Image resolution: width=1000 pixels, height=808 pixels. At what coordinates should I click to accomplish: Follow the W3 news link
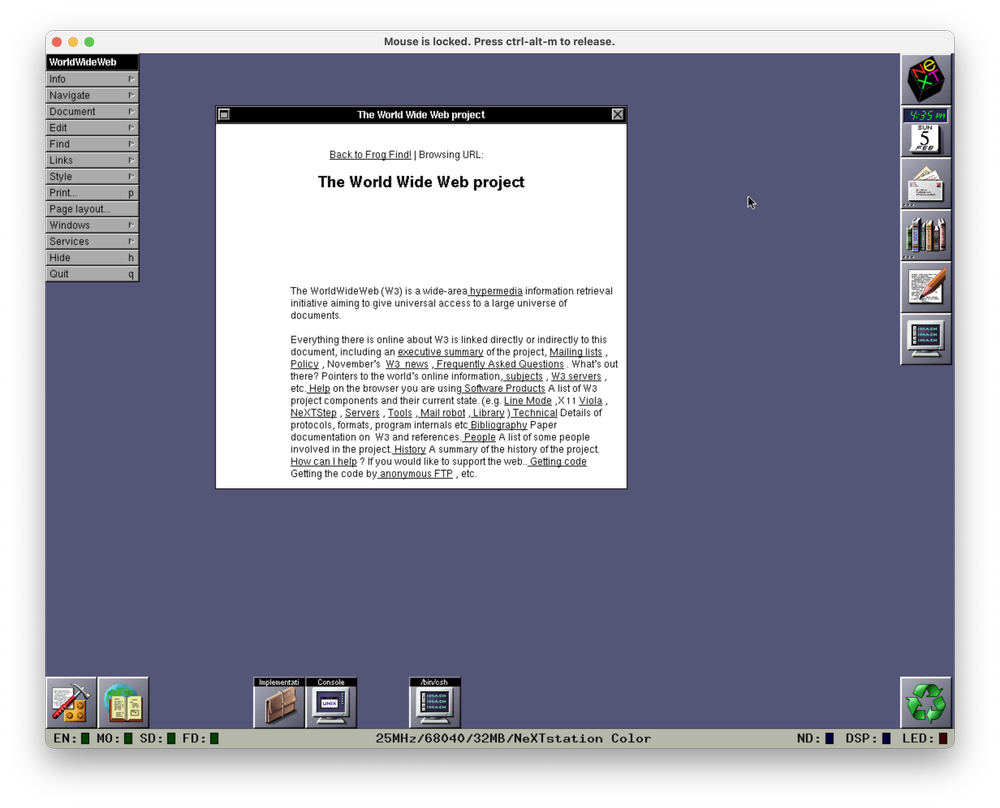pyautogui.click(x=407, y=364)
